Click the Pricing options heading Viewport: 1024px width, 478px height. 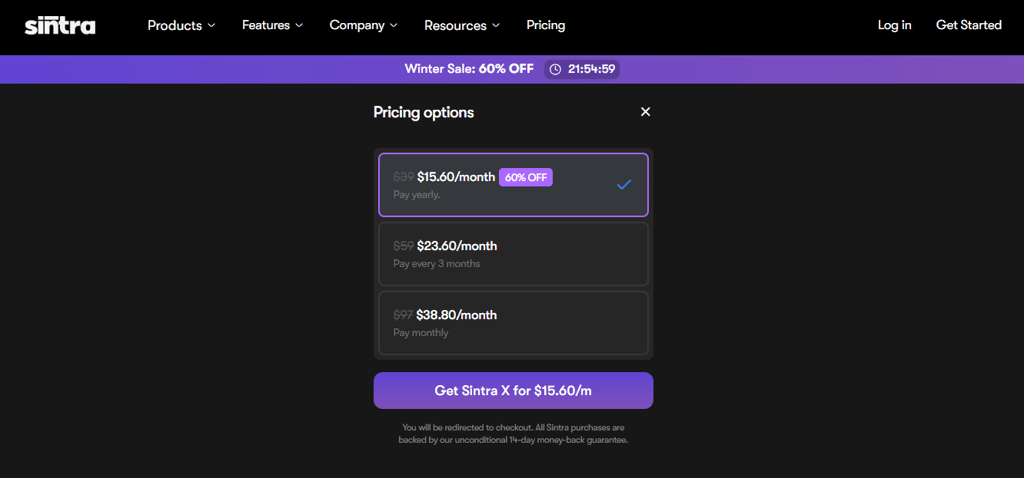pyautogui.click(x=424, y=112)
